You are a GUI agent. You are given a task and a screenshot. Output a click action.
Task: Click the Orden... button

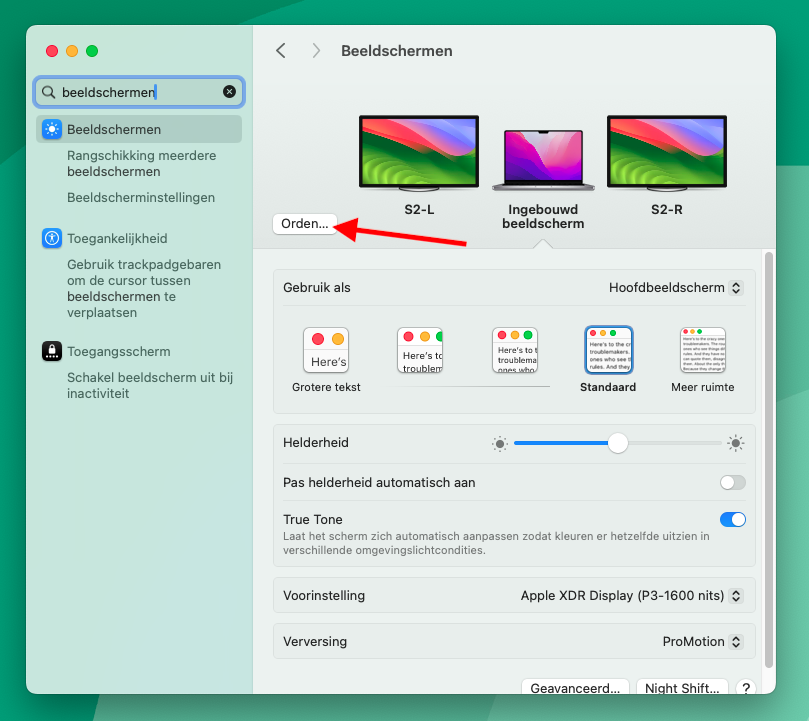304,224
